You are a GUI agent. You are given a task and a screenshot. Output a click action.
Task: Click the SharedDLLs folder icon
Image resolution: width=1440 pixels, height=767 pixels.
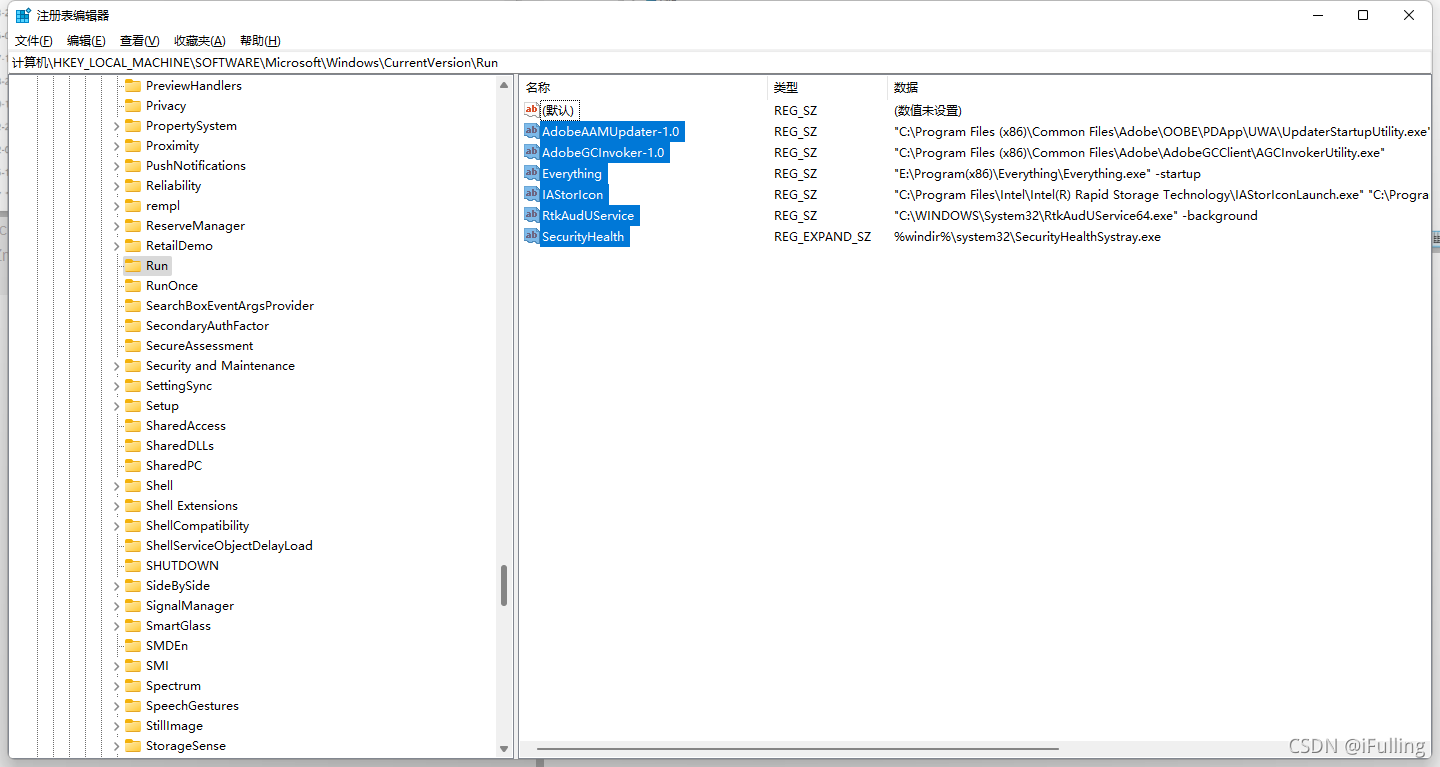(132, 445)
